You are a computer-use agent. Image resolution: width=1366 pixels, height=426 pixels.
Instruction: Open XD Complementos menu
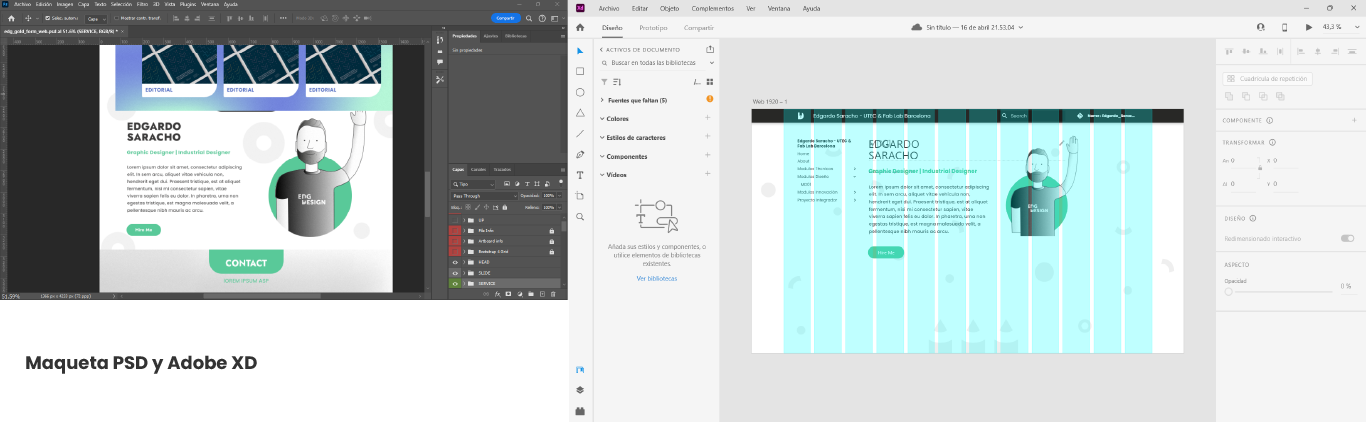(x=713, y=8)
